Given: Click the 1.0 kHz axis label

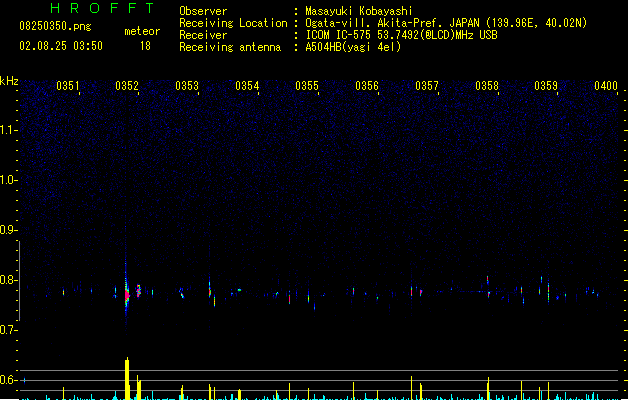Looking at the screenshot, I should coord(8,180).
